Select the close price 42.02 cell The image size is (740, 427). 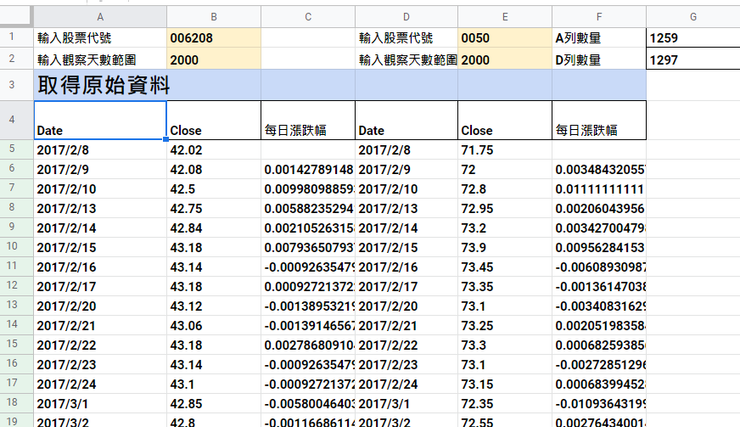213,150
